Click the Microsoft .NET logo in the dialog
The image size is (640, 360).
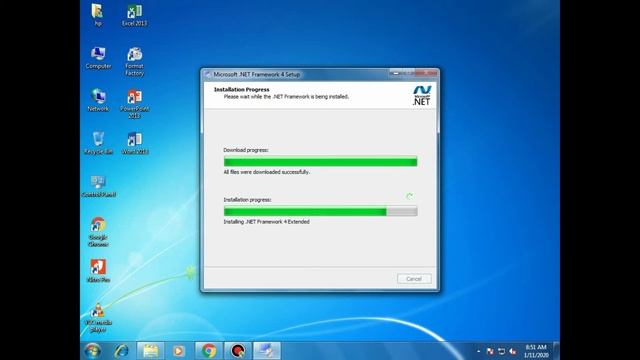coord(422,96)
